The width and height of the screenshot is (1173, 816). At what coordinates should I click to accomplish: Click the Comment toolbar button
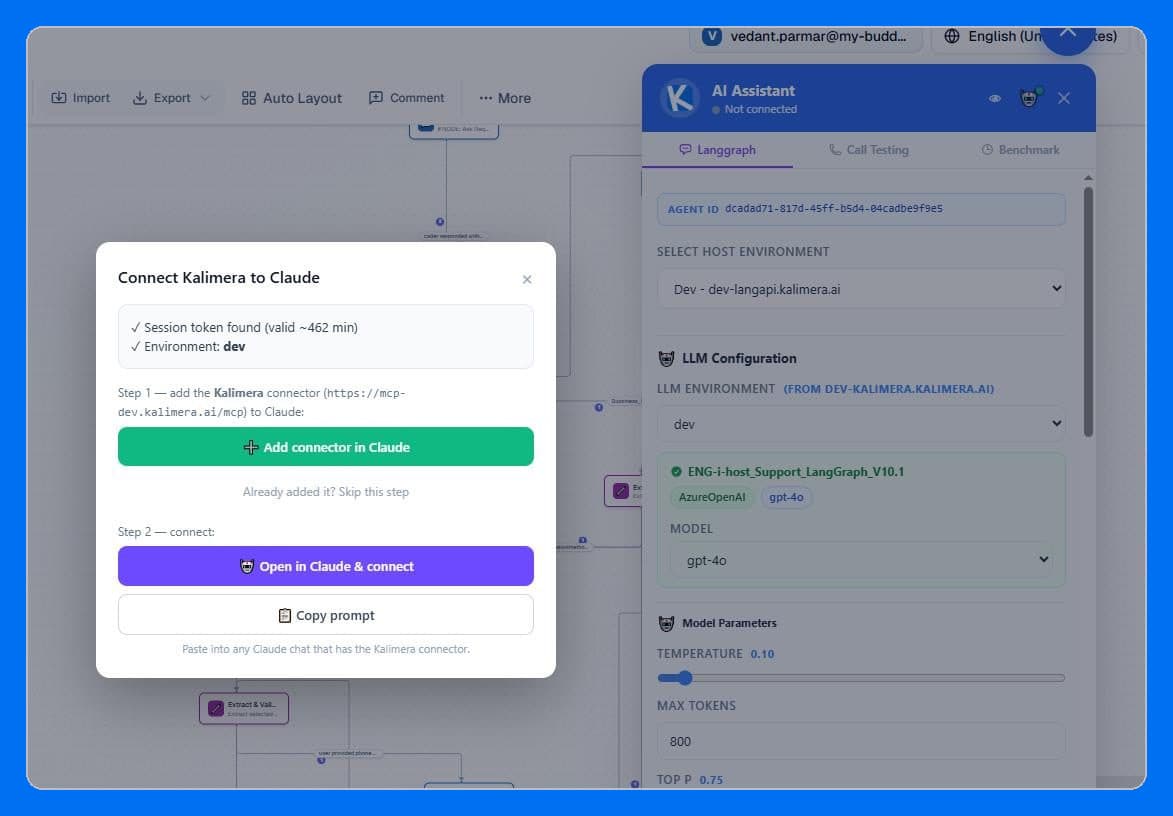pyautogui.click(x=406, y=98)
